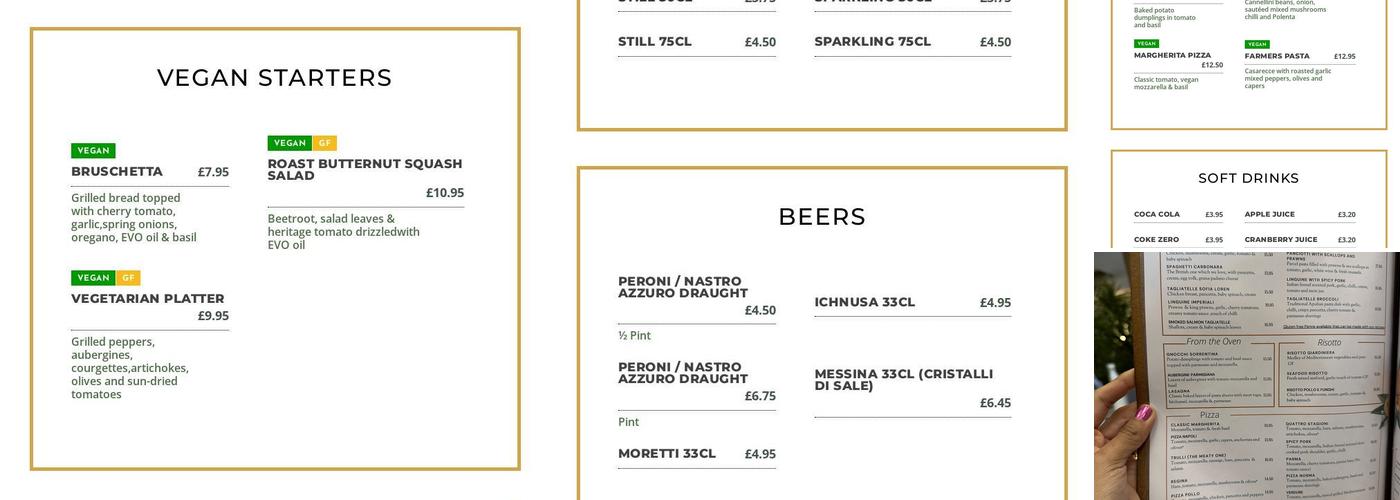The height and width of the screenshot is (500, 1400).
Task: Click the VEGAN badge above Margherita Pizza
Action: (x=1146, y=43)
